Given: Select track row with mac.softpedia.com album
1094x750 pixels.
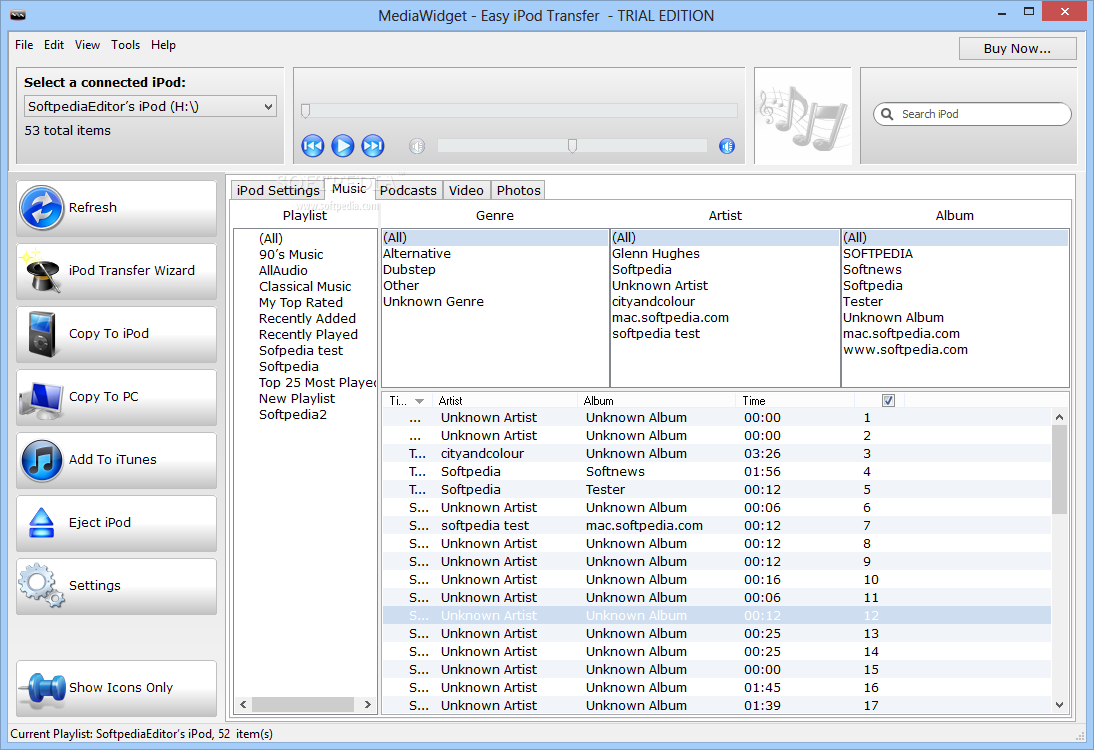Looking at the screenshot, I should (717, 525).
